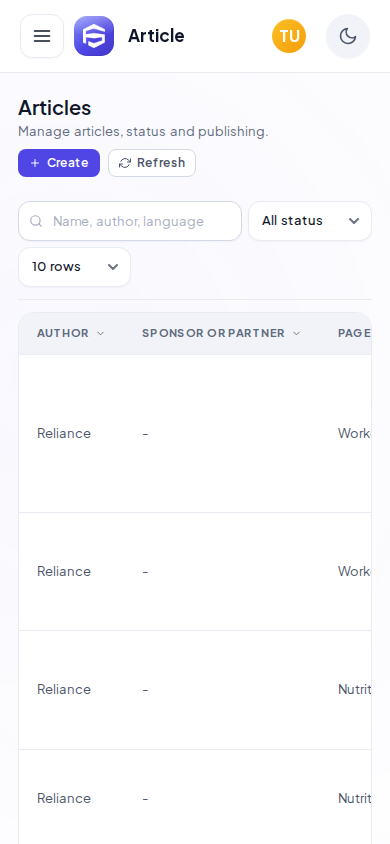The height and width of the screenshot is (844, 390).
Task: Toggle dark mode with moon icon
Action: (x=348, y=36)
